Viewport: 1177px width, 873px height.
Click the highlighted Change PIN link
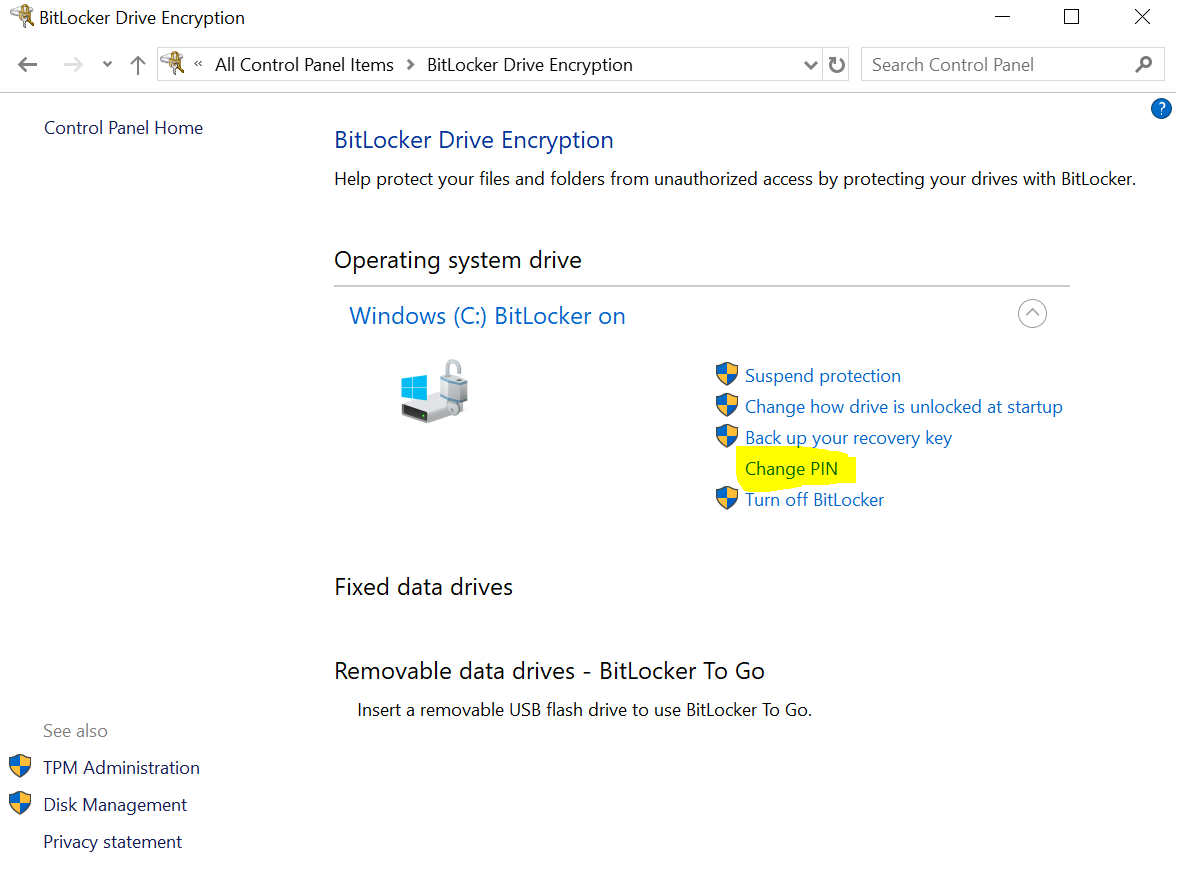pyautogui.click(x=791, y=469)
